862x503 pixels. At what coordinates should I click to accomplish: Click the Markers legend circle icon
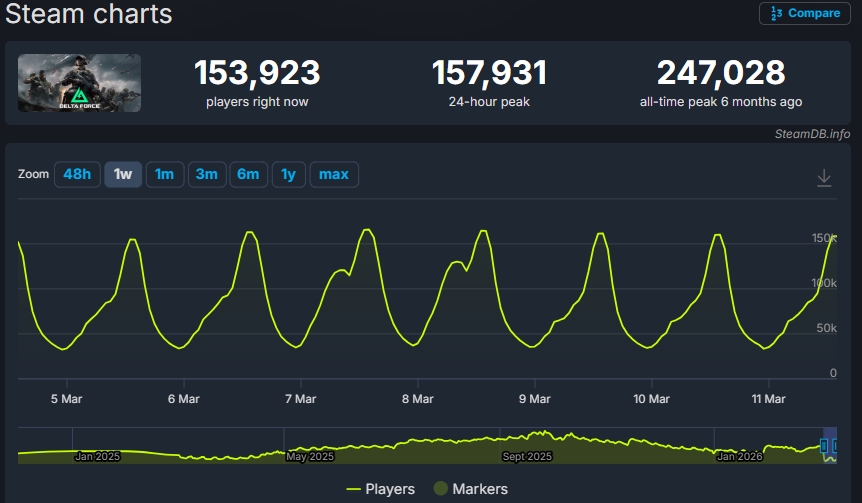[x=439, y=489]
